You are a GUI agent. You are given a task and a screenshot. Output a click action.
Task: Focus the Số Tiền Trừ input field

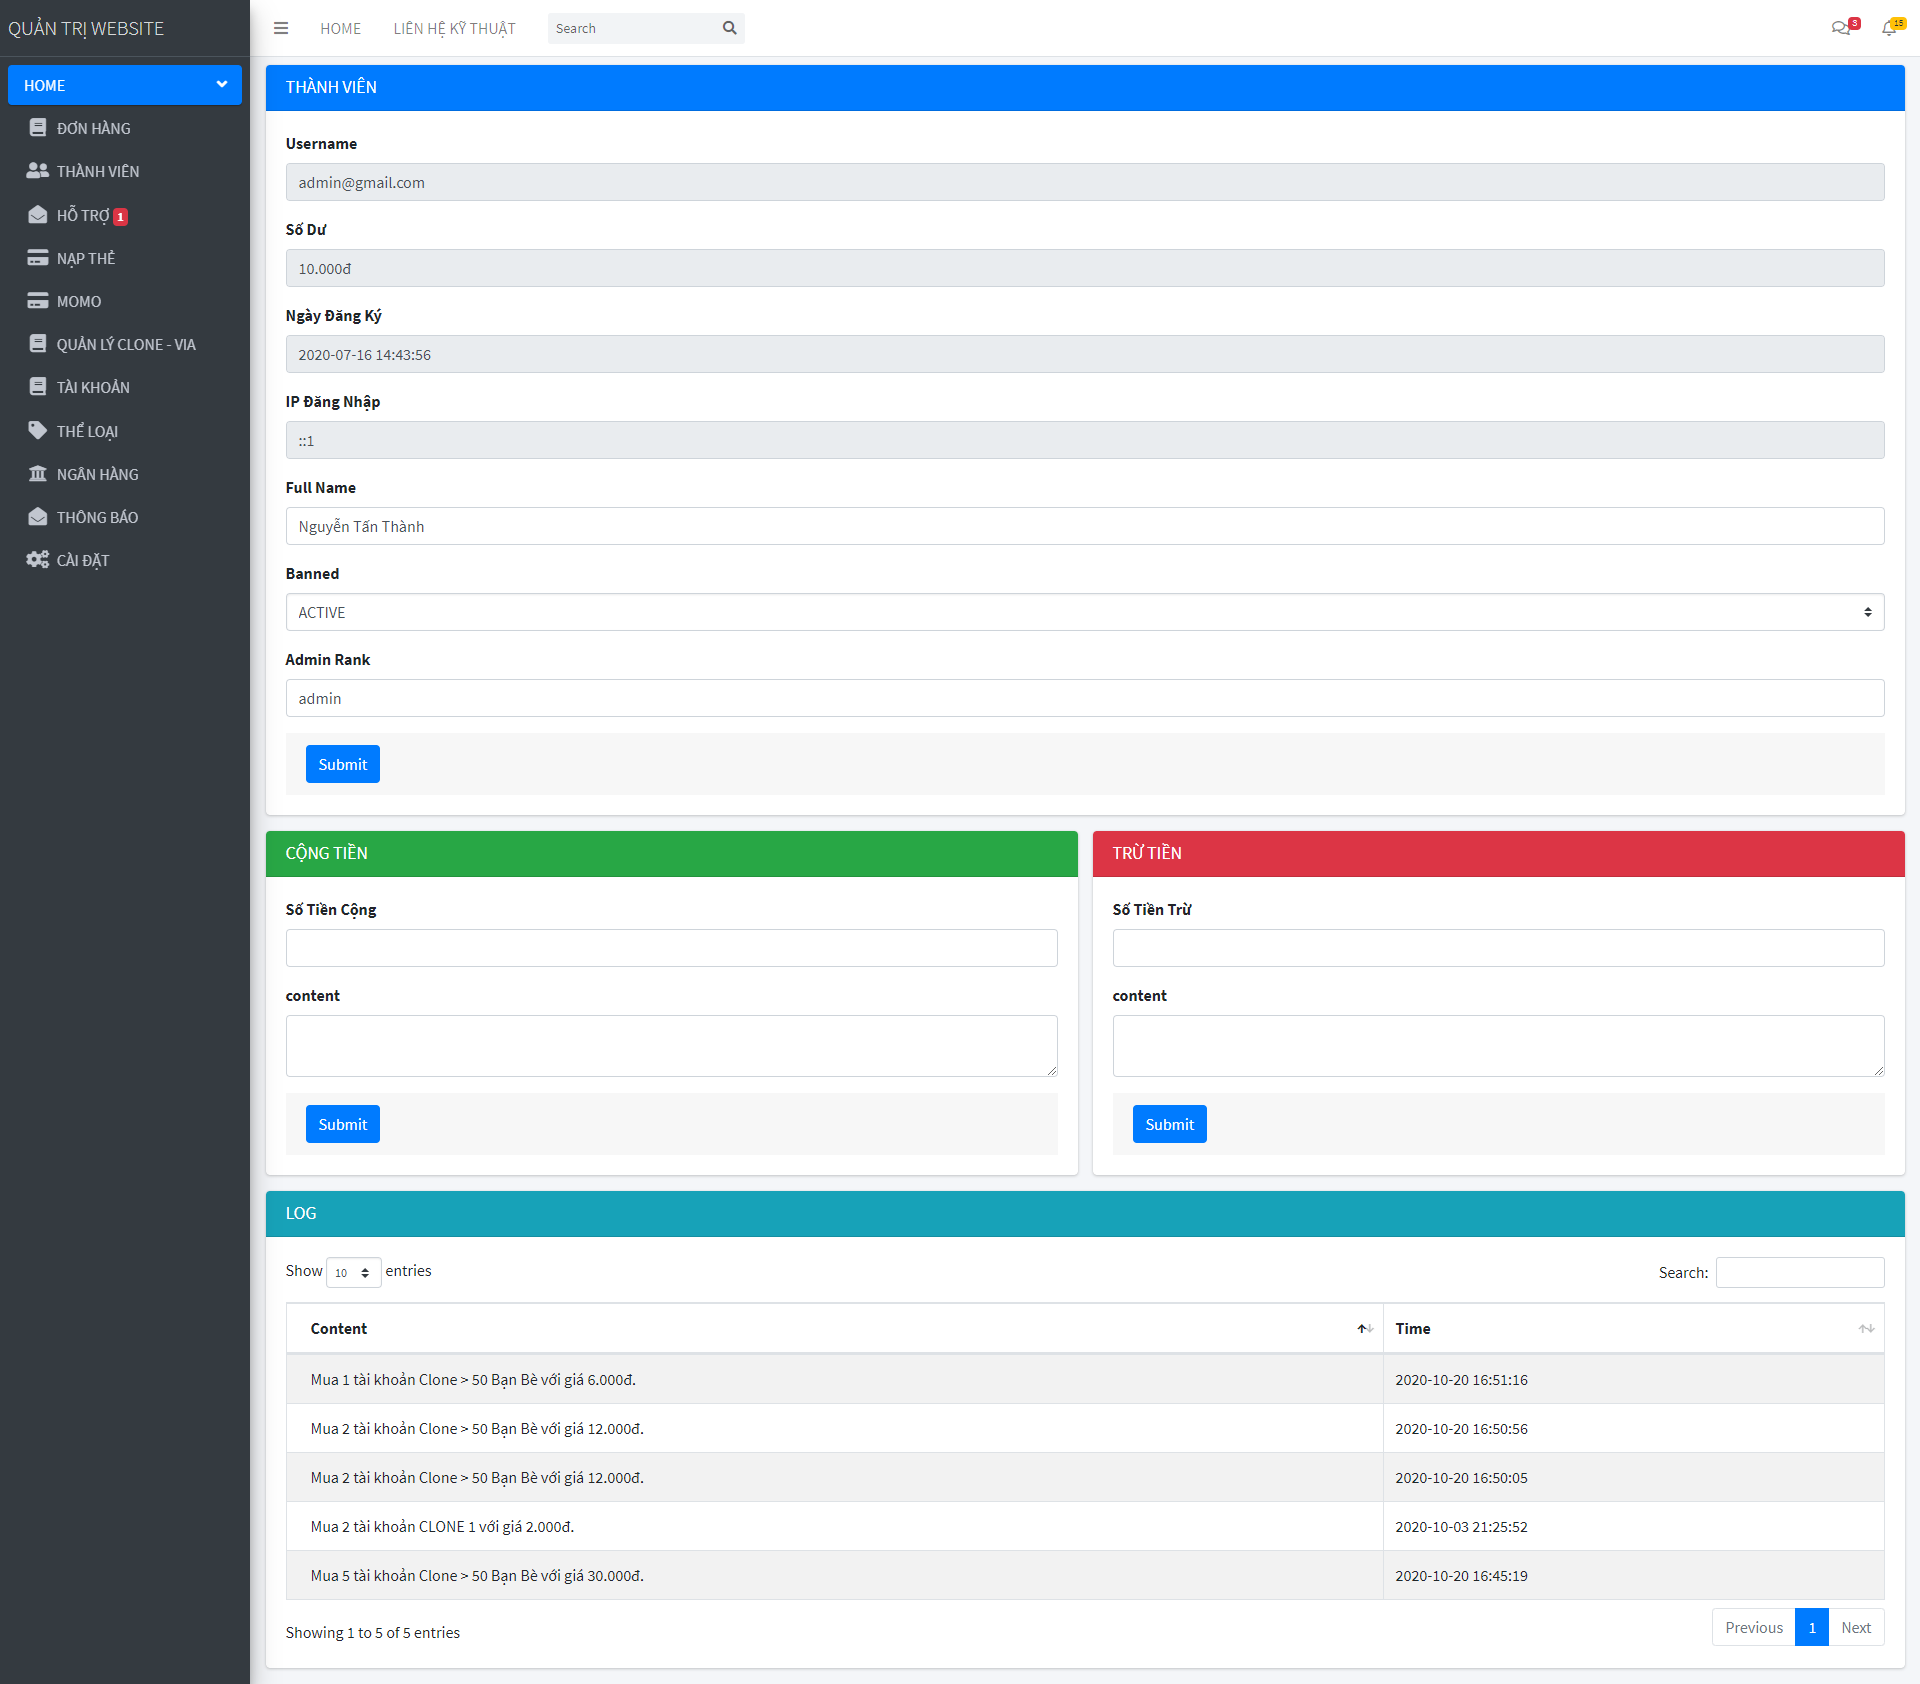[1497, 948]
